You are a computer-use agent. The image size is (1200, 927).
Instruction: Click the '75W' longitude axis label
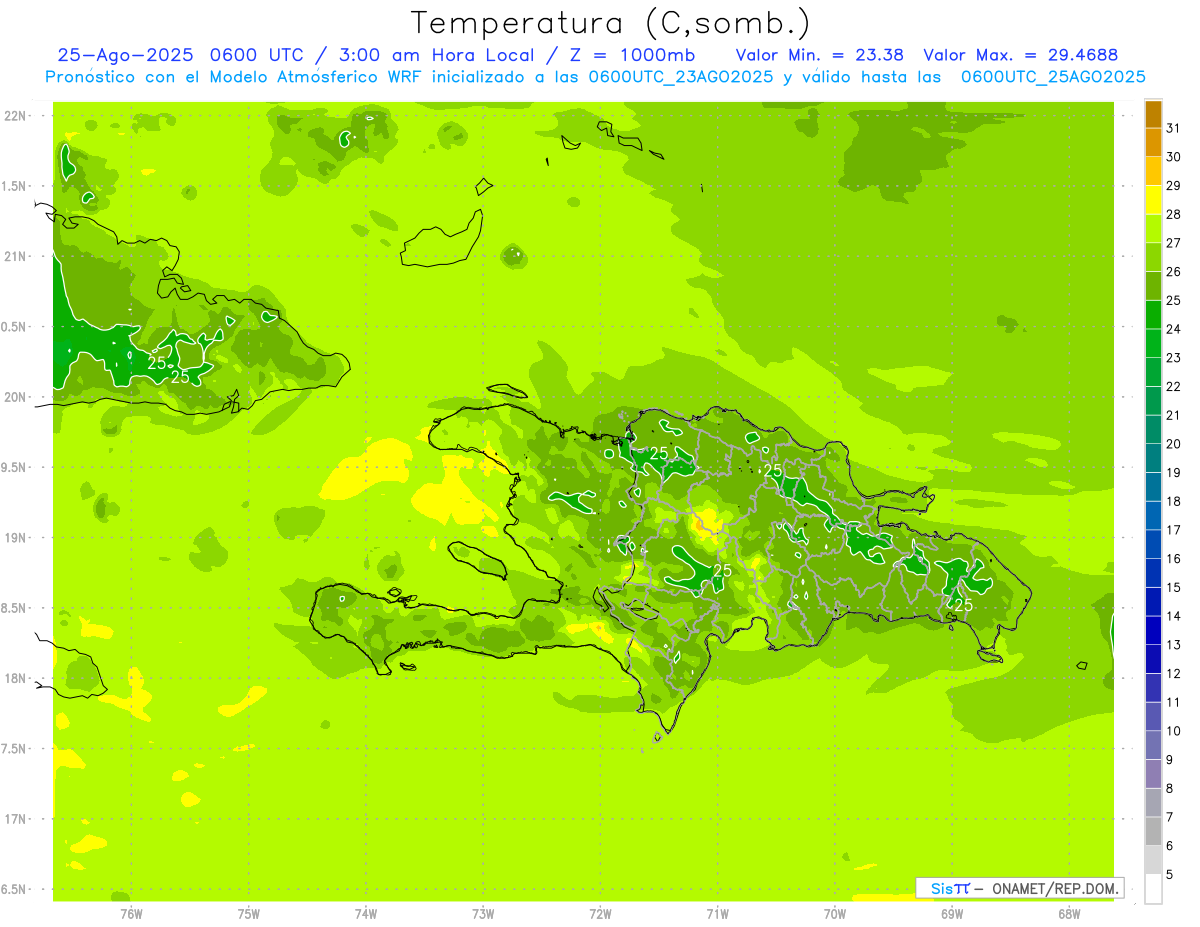coord(248,913)
